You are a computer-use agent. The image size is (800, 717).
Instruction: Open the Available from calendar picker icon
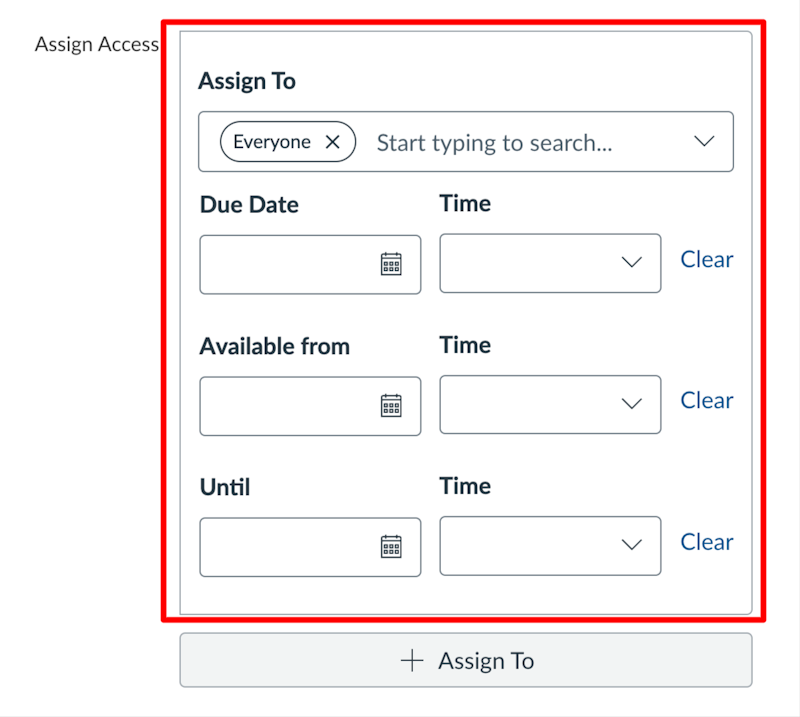(x=391, y=406)
